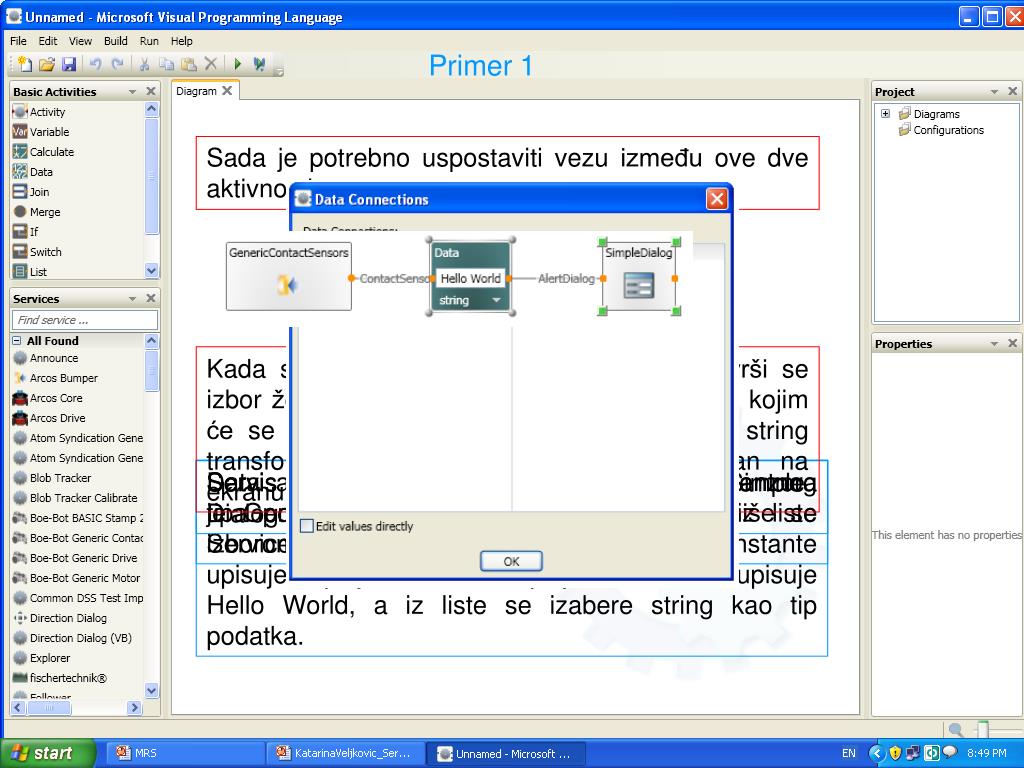Select the Activity block in Basic Activities
Image resolution: width=1024 pixels, height=768 pixels.
(x=39, y=112)
